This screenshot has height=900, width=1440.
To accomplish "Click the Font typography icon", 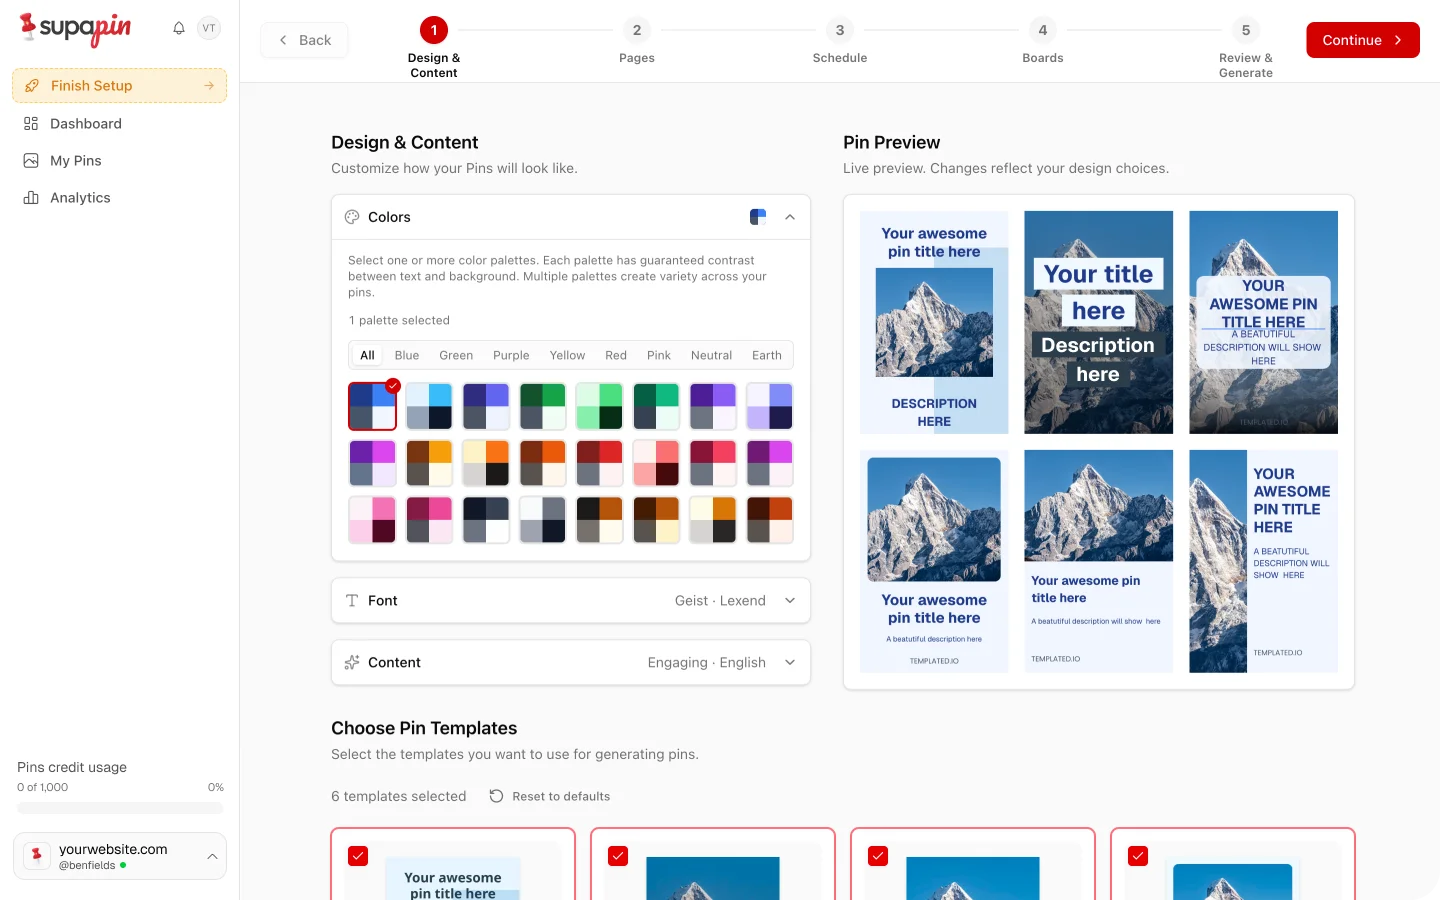I will [x=351, y=601].
